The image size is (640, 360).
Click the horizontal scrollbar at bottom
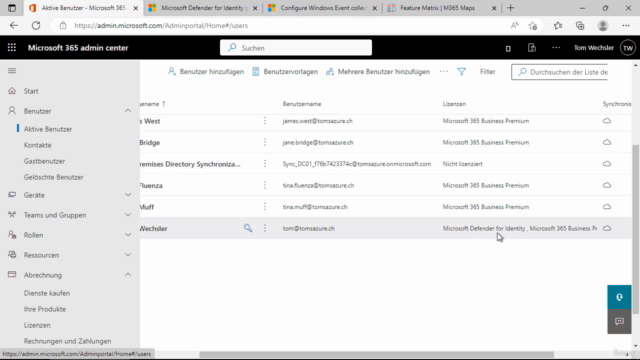376,354
